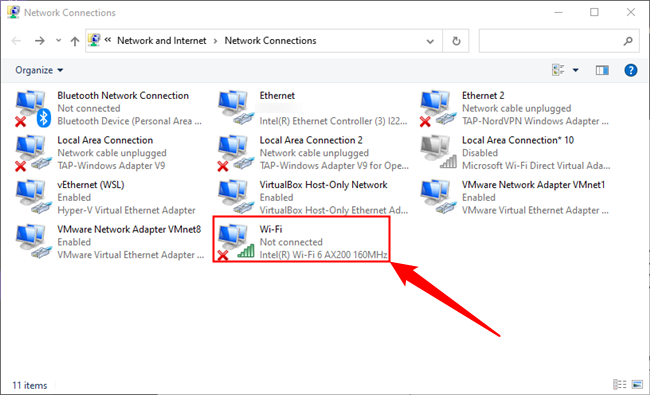
Task: Show the preview pane
Action: [x=602, y=70]
